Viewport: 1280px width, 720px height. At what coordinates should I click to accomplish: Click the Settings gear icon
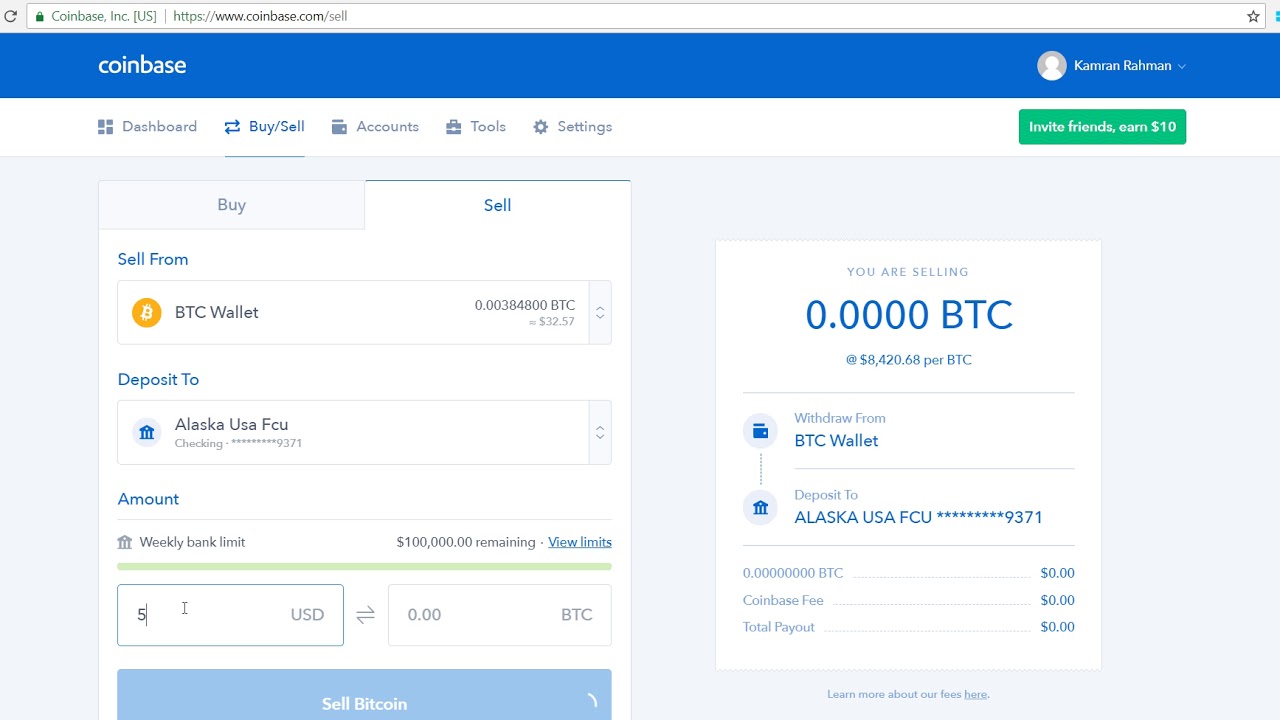coord(541,127)
